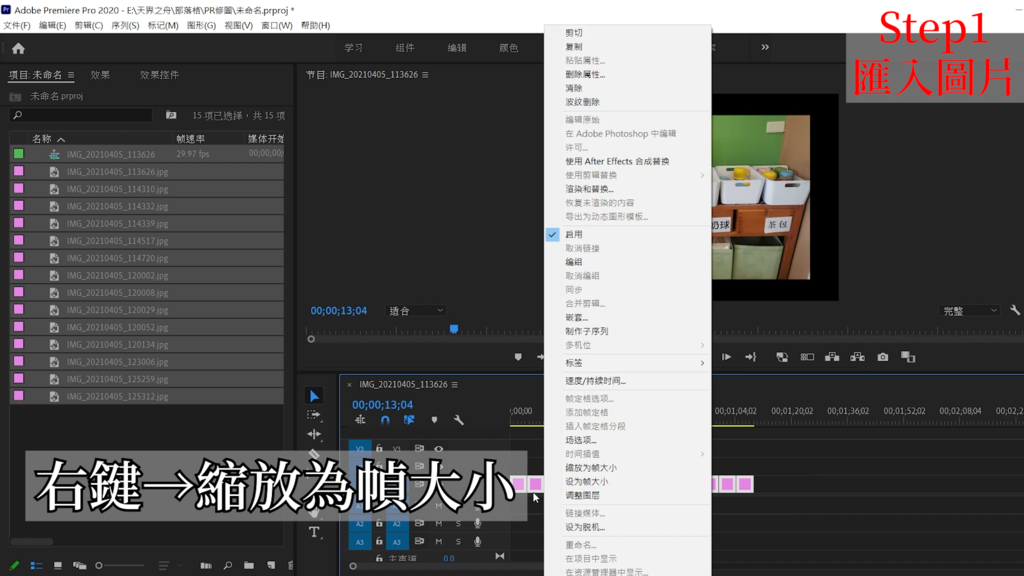Click New Item icon in project panel
1024x576 pixels.
point(271,566)
